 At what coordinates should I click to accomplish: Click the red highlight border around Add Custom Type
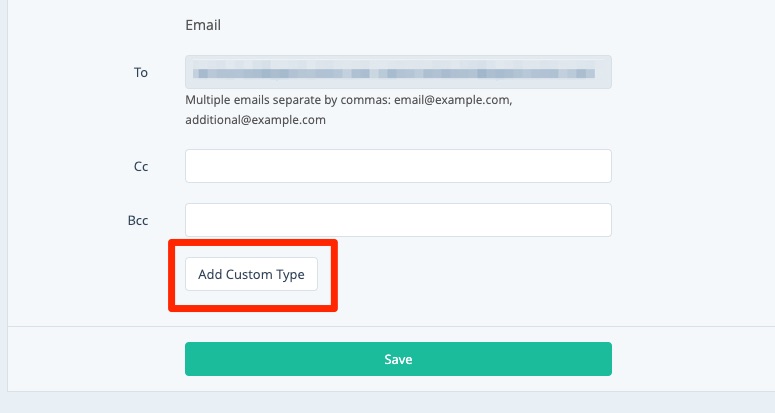tap(252, 242)
